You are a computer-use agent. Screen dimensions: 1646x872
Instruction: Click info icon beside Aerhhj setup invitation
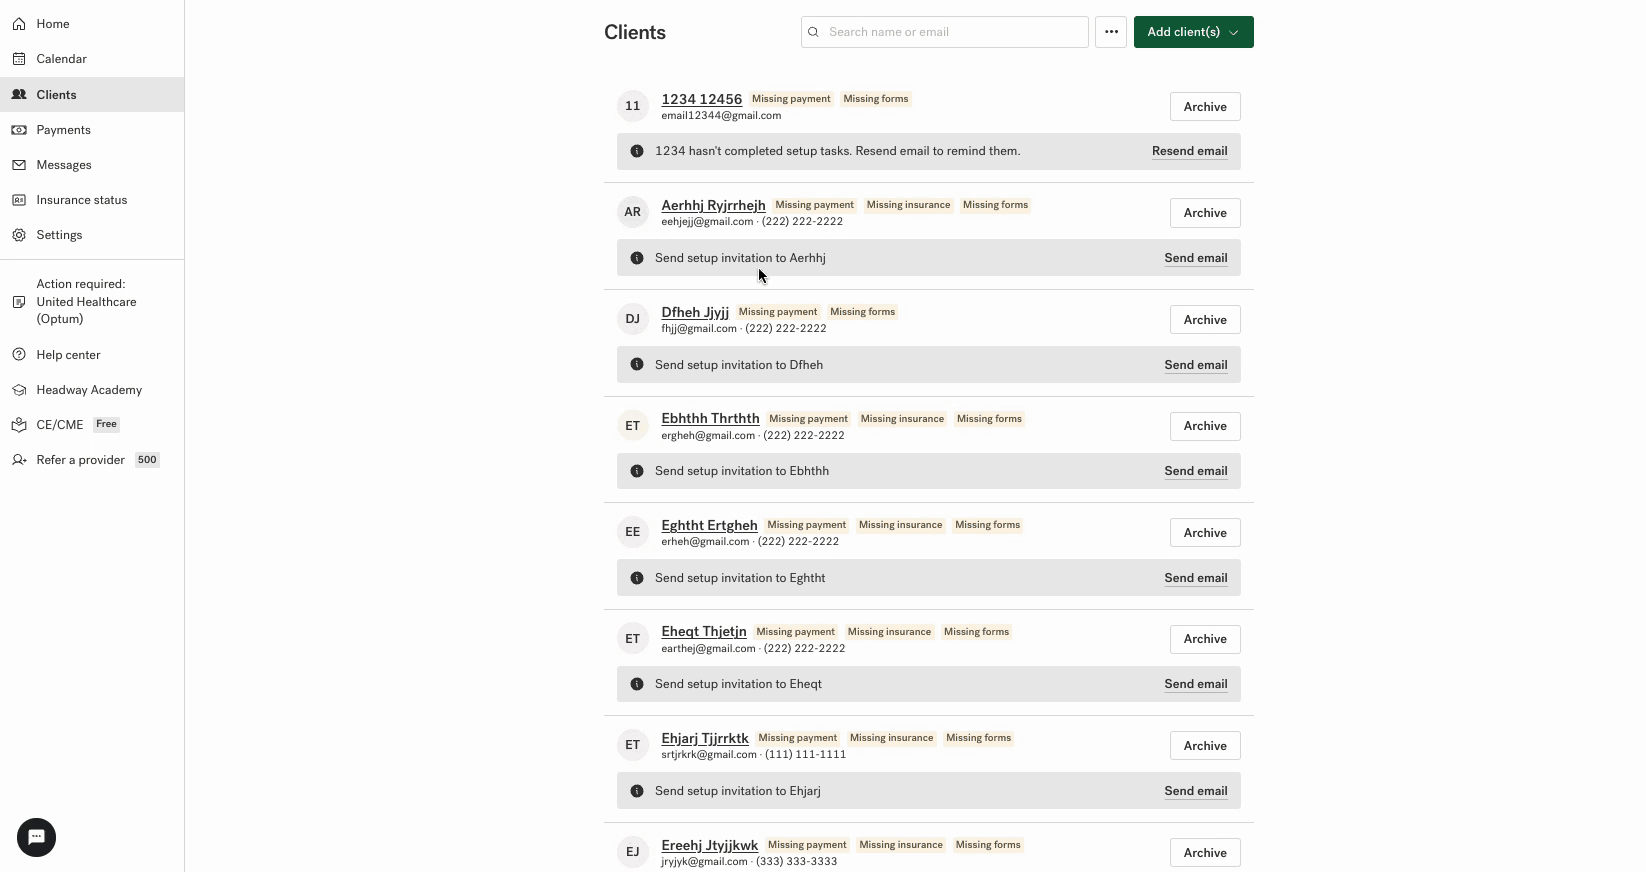point(637,258)
